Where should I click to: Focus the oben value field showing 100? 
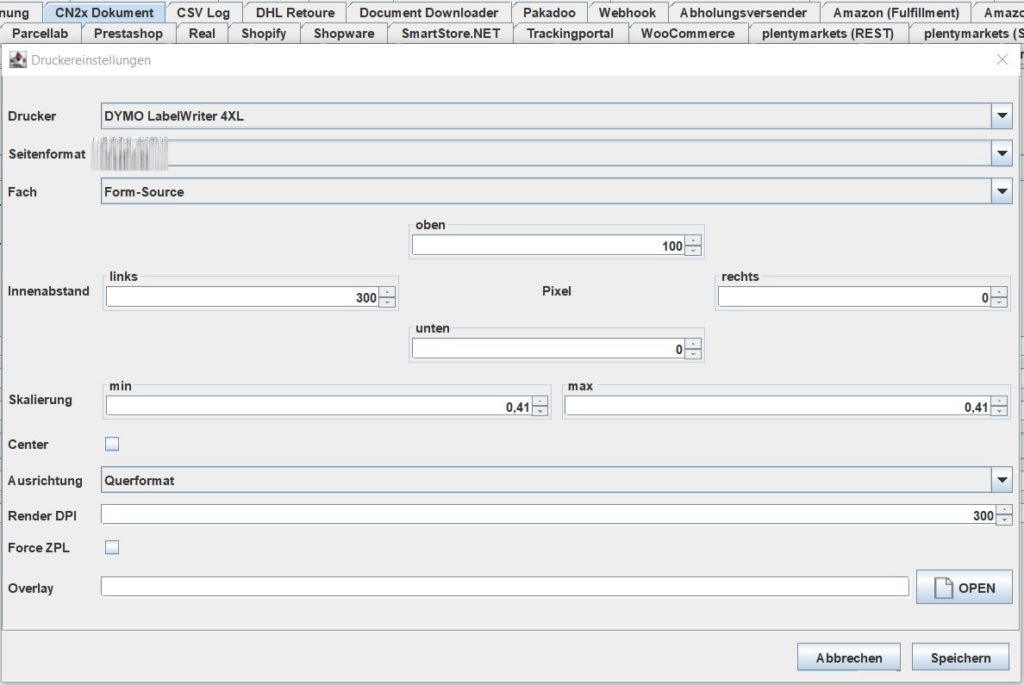pyautogui.click(x=549, y=246)
